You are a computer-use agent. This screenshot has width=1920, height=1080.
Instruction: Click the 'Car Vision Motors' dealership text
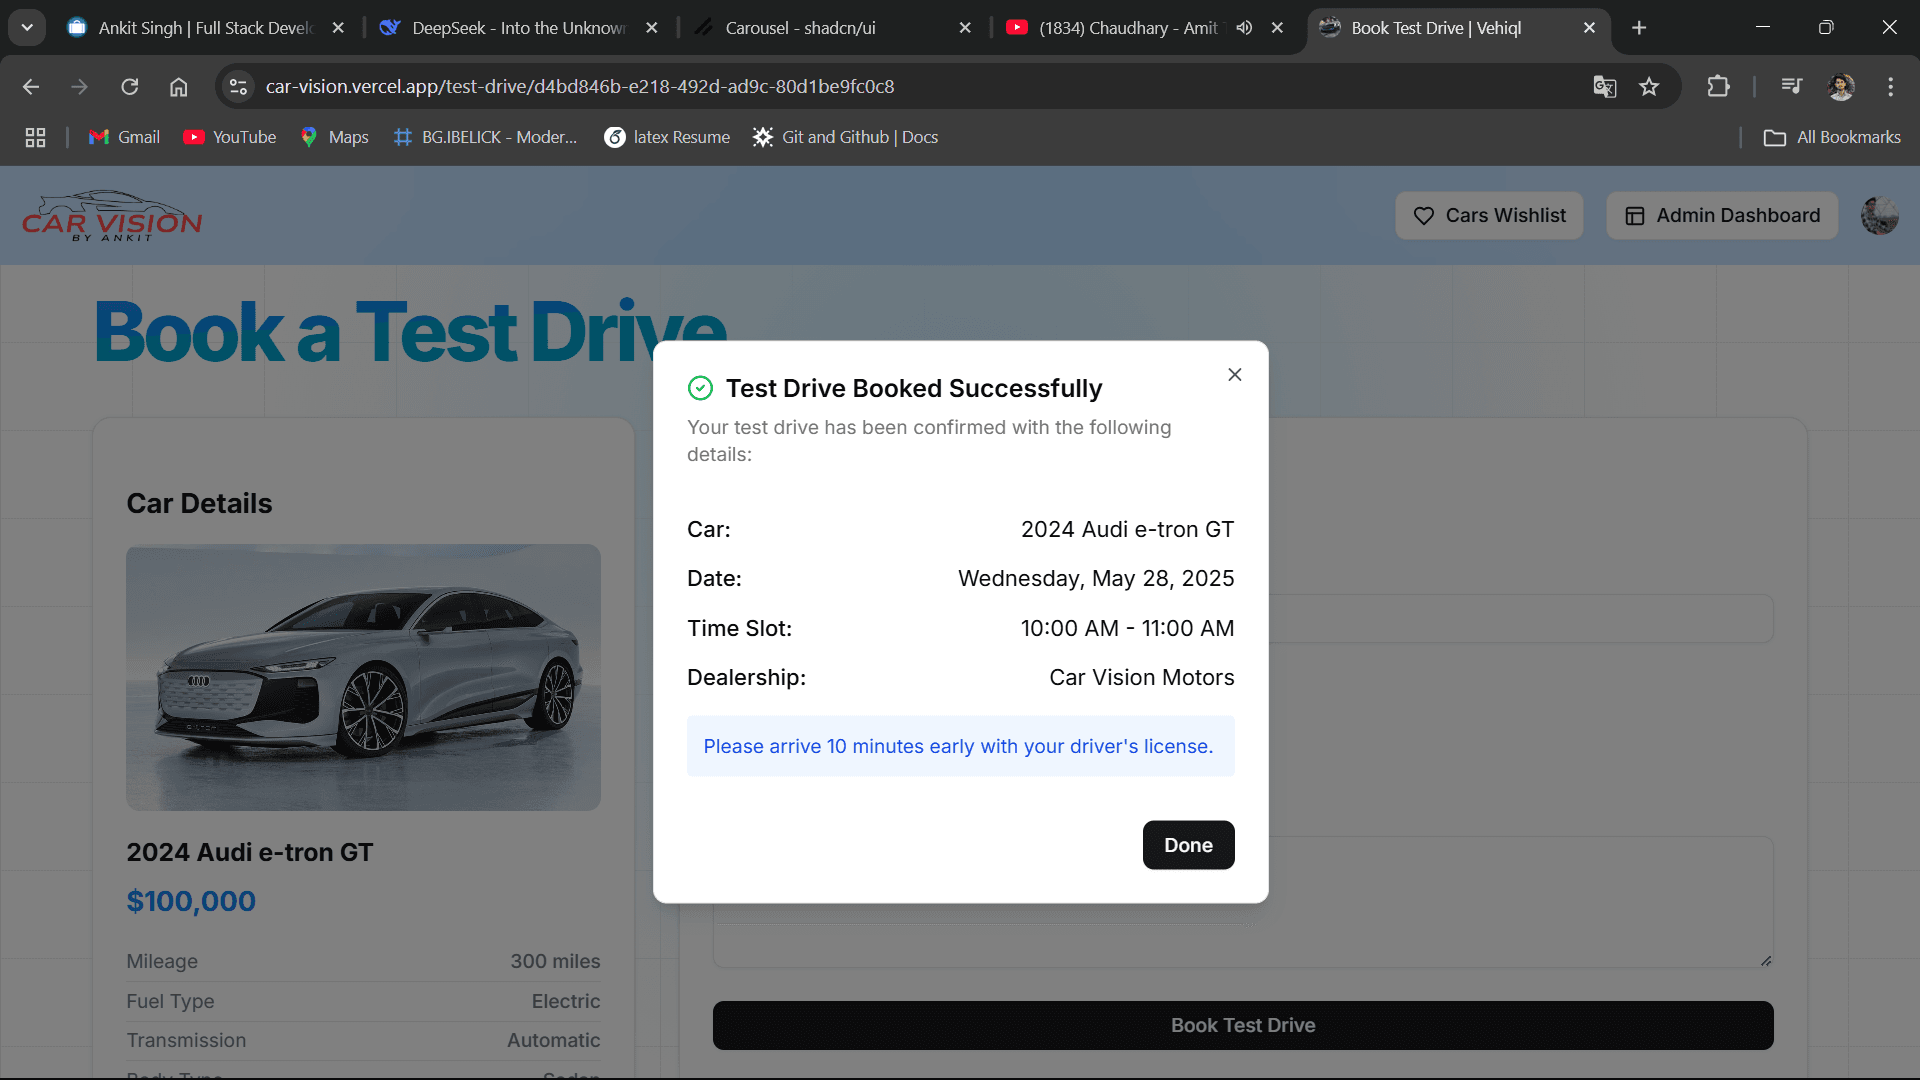click(x=1141, y=677)
